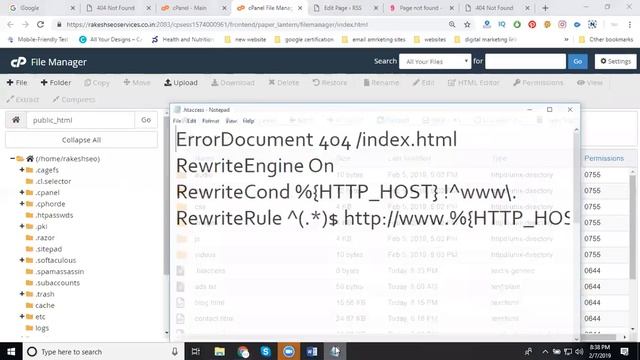
Task: Collapse the /home/rakeshseo root node
Action: pos(13,158)
